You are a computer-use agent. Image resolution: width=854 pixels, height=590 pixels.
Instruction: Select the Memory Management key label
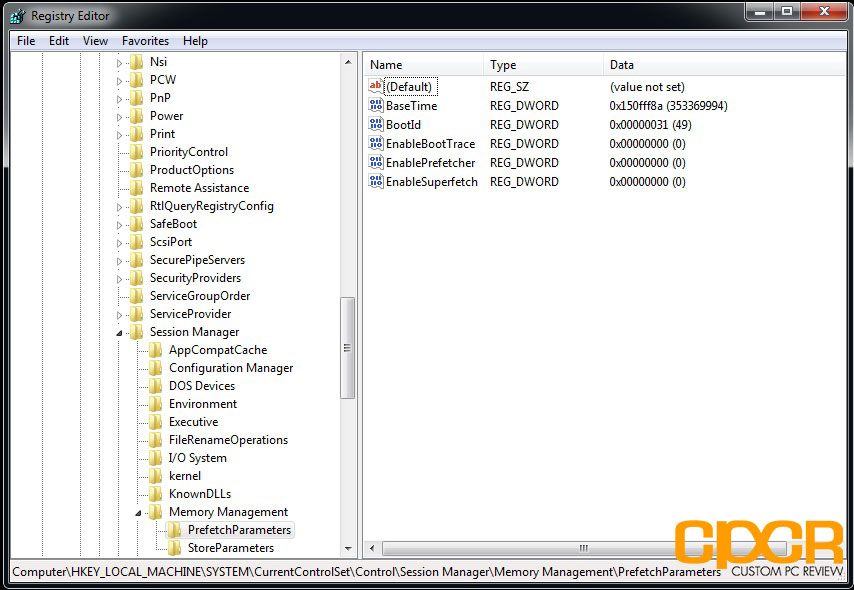pyautogui.click(x=228, y=512)
